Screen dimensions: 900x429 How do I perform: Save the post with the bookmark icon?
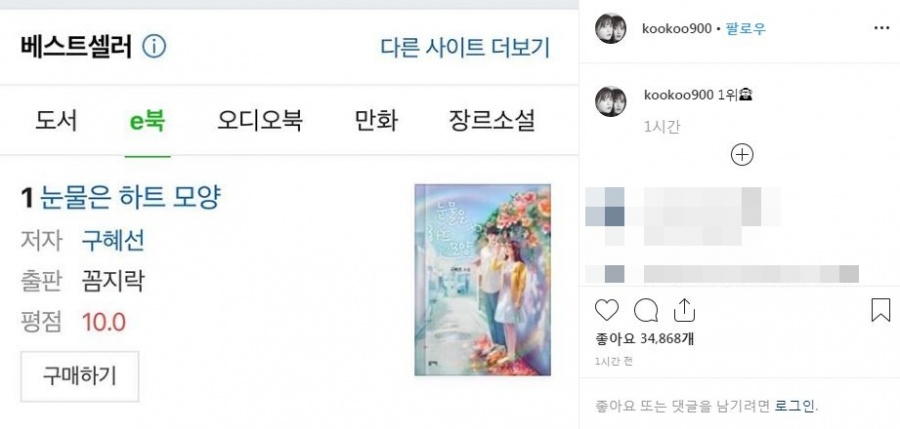point(880,311)
